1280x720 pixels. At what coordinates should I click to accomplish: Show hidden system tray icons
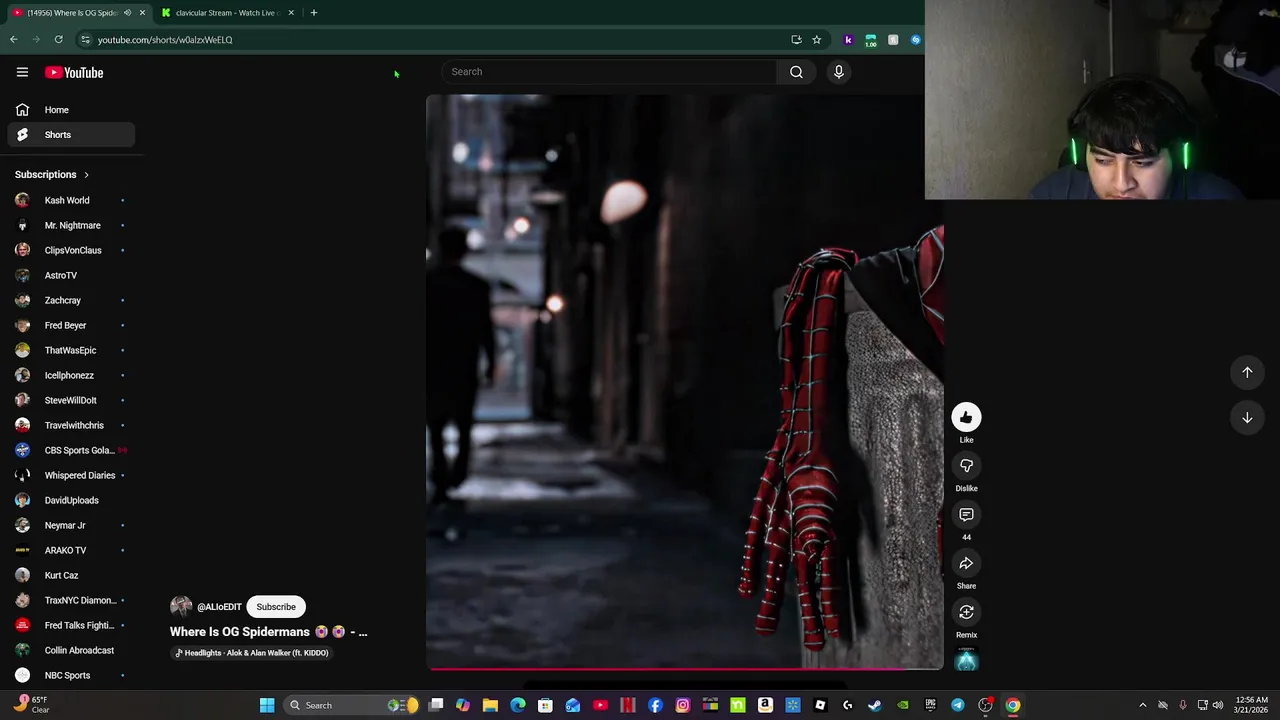pos(1143,705)
